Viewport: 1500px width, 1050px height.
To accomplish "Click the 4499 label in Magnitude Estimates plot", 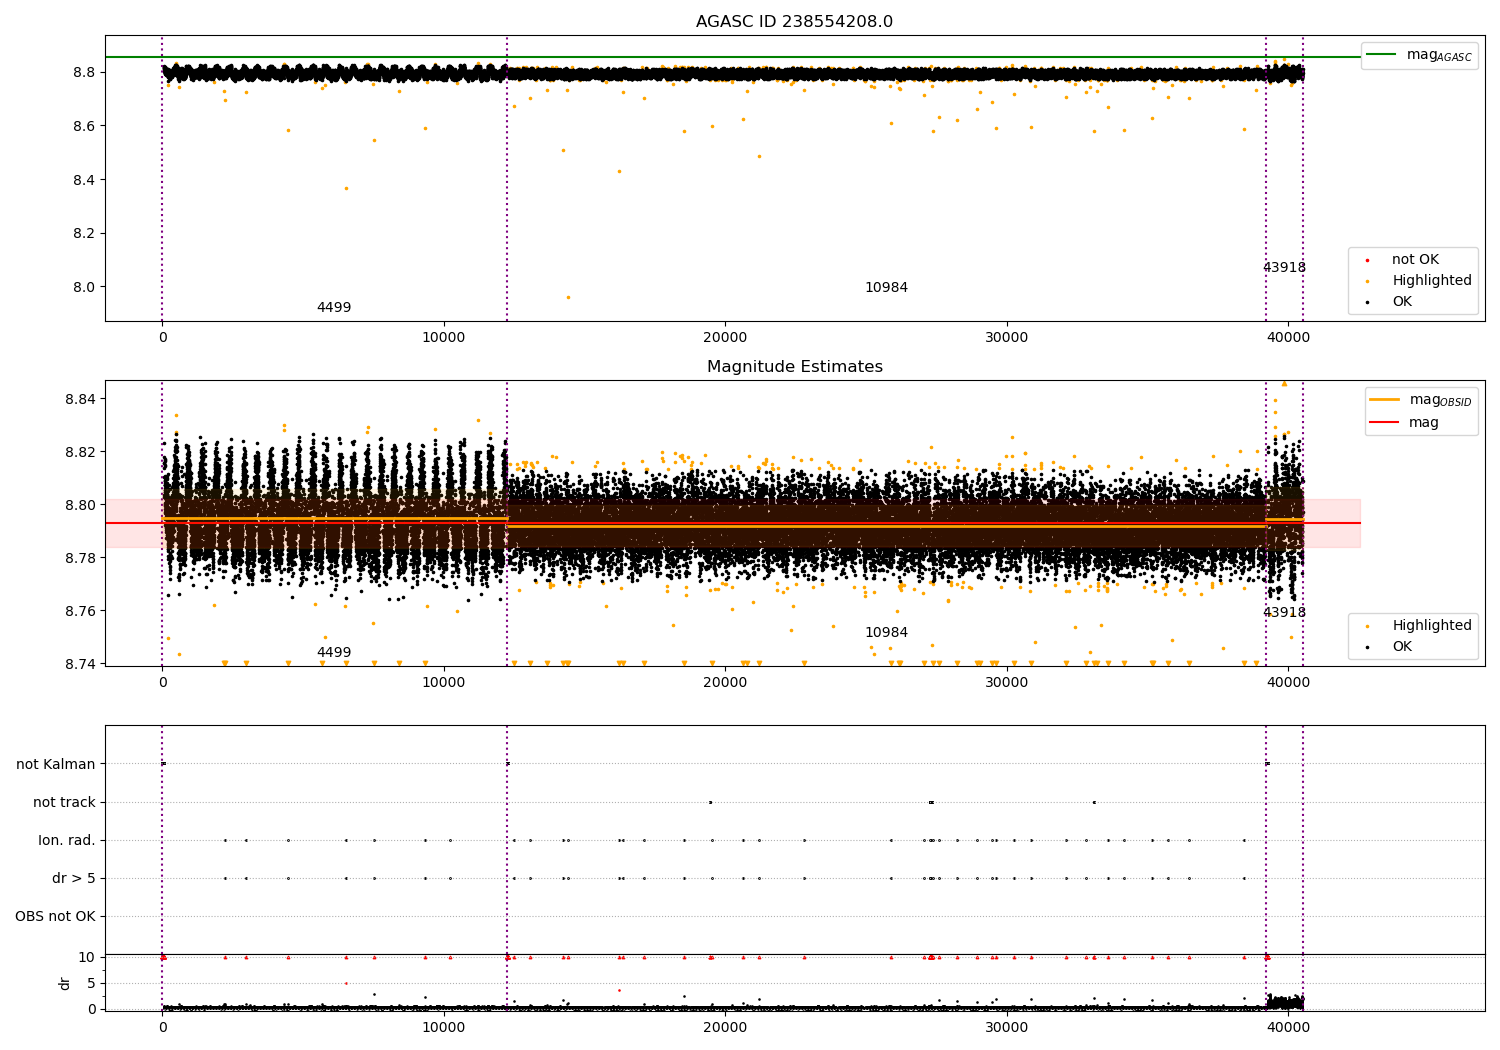I will [334, 653].
